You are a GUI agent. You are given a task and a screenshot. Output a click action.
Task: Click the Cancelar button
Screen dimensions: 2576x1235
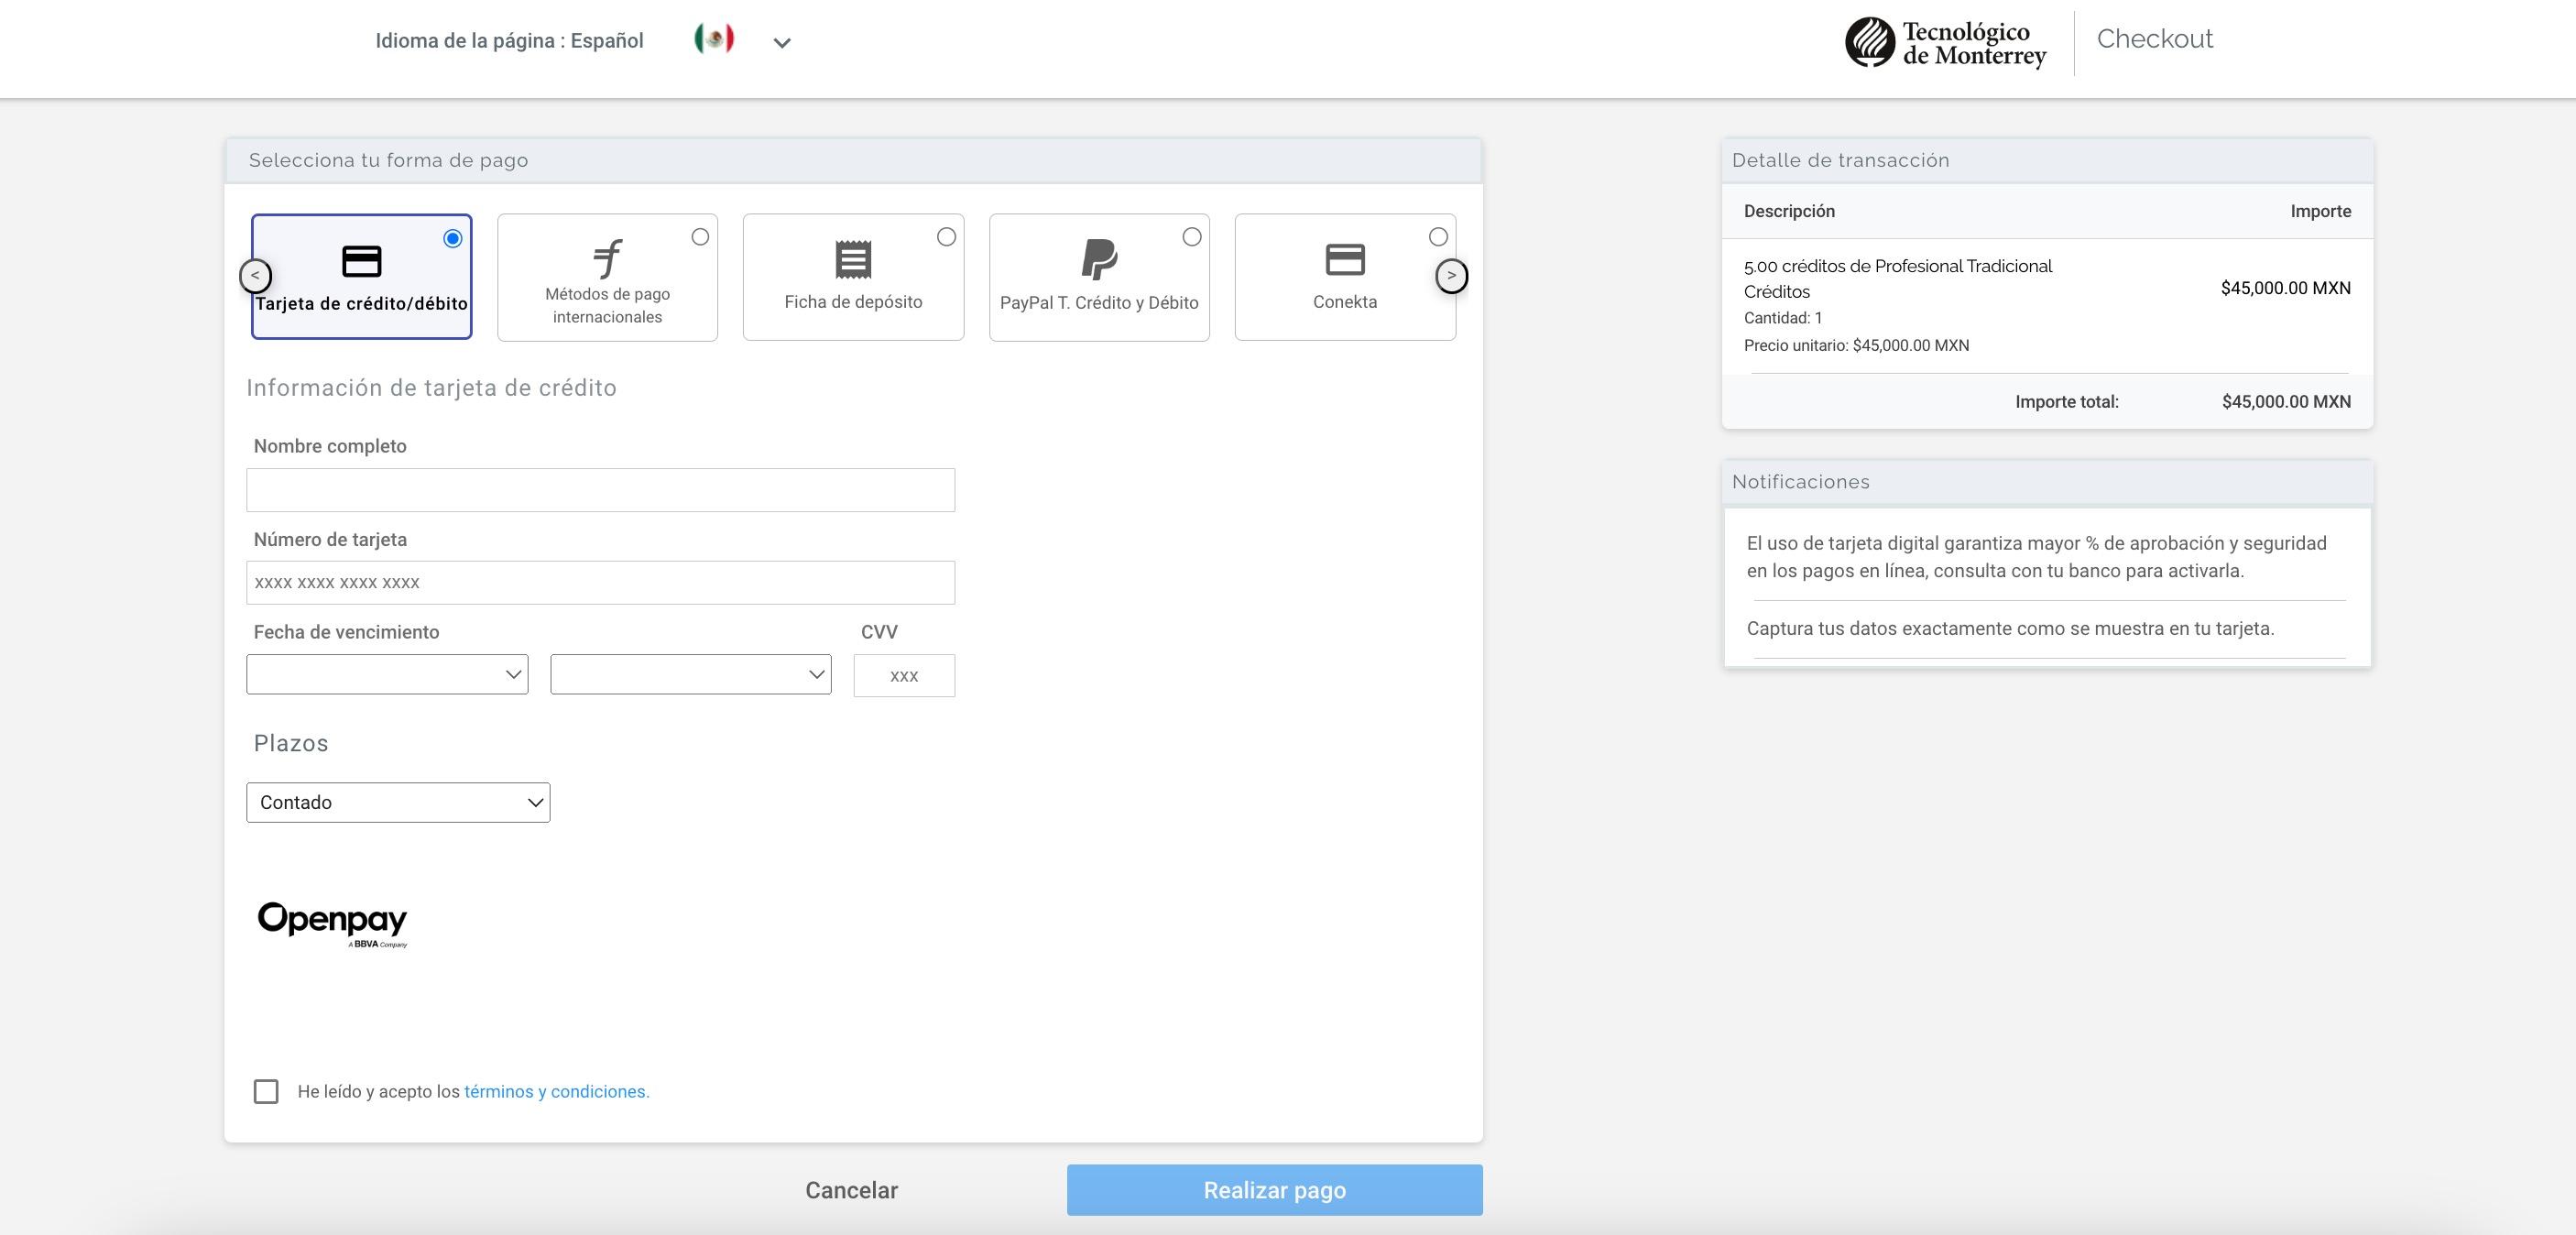851,1190
